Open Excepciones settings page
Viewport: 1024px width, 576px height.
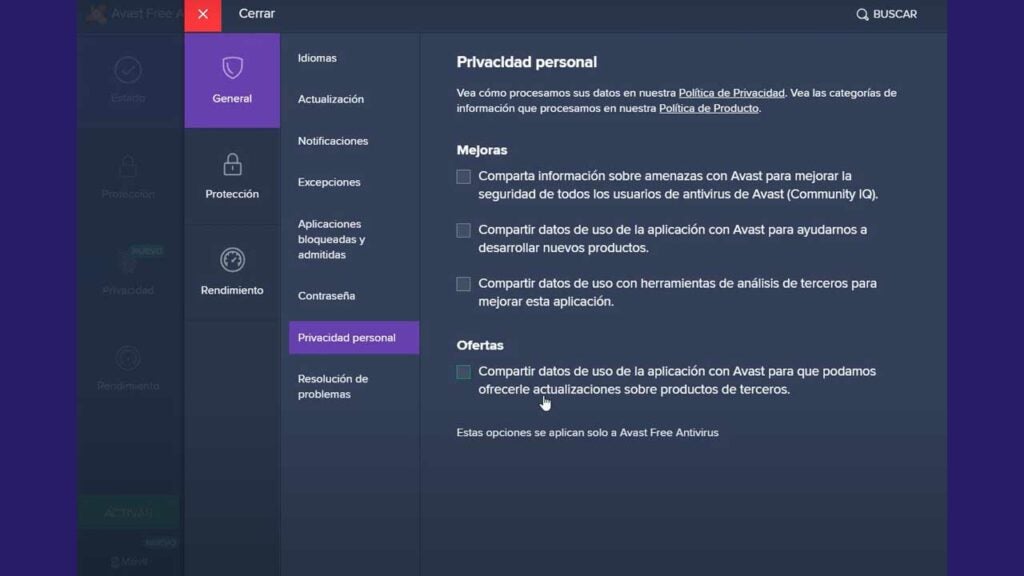[x=329, y=182]
